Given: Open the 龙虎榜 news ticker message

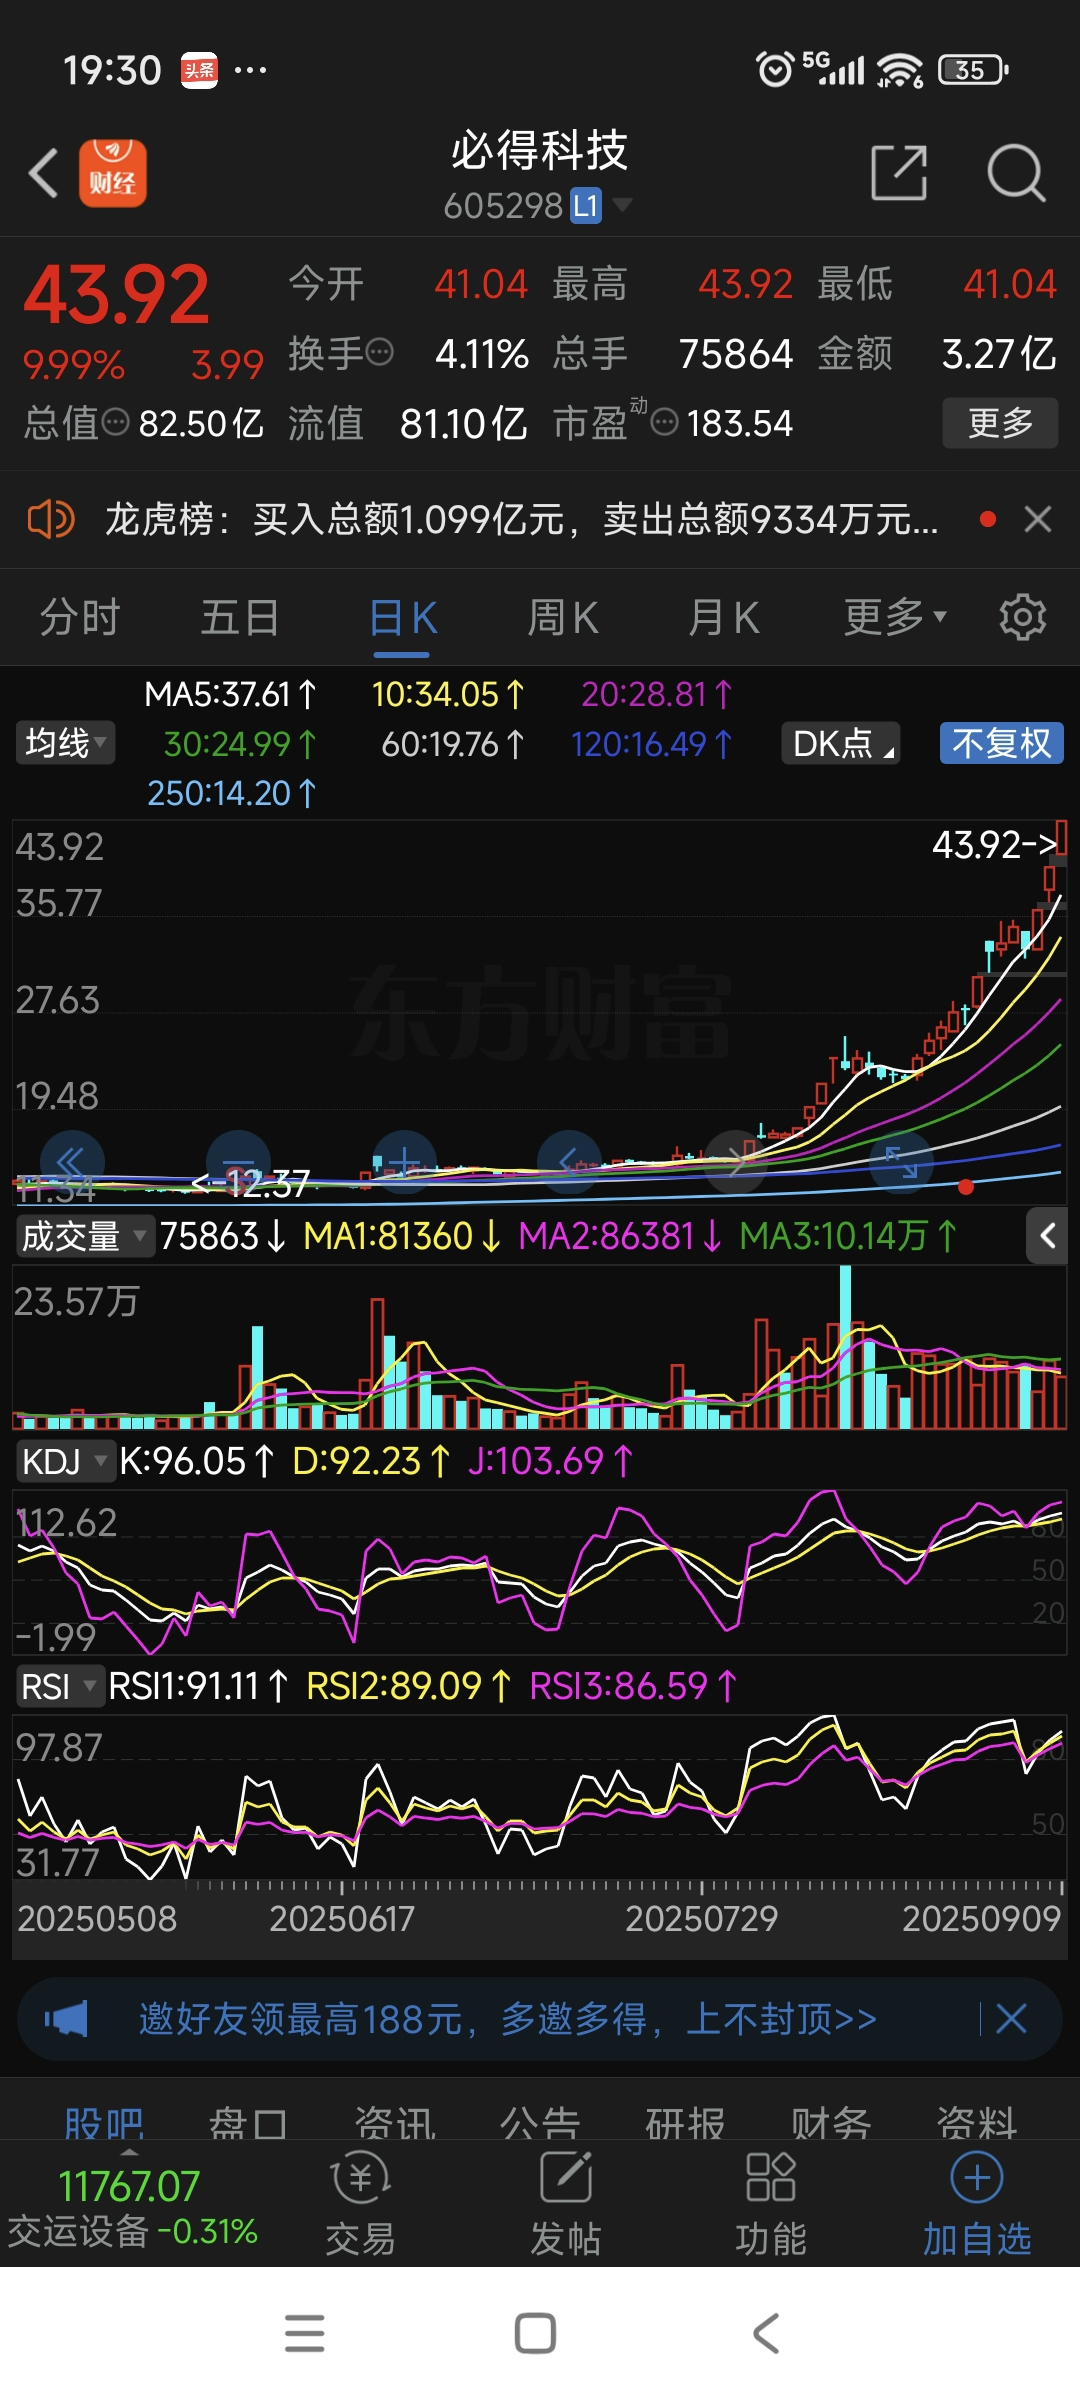Looking at the screenshot, I should [x=521, y=519].
